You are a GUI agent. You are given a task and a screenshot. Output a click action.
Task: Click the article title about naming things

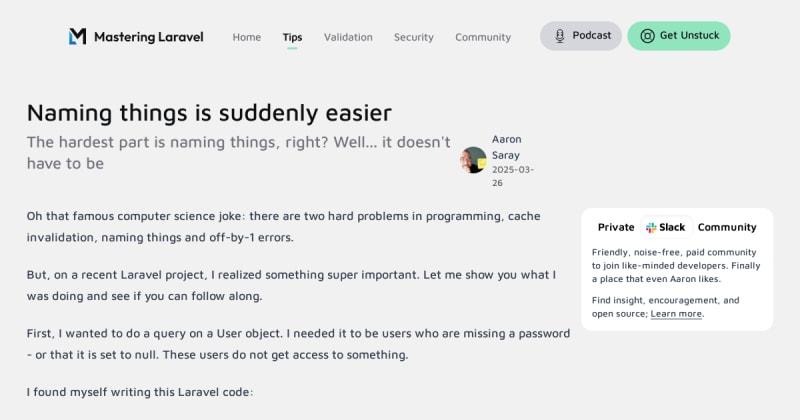click(209, 112)
